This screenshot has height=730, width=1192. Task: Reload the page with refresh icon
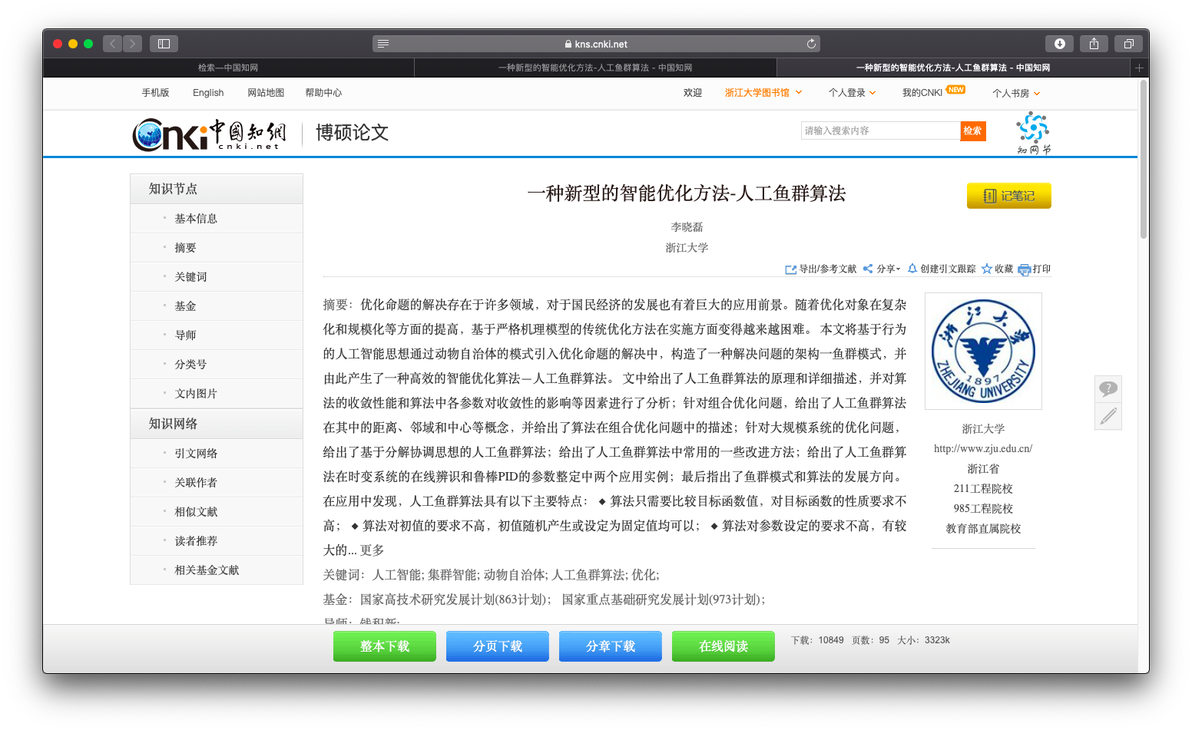[x=811, y=43]
